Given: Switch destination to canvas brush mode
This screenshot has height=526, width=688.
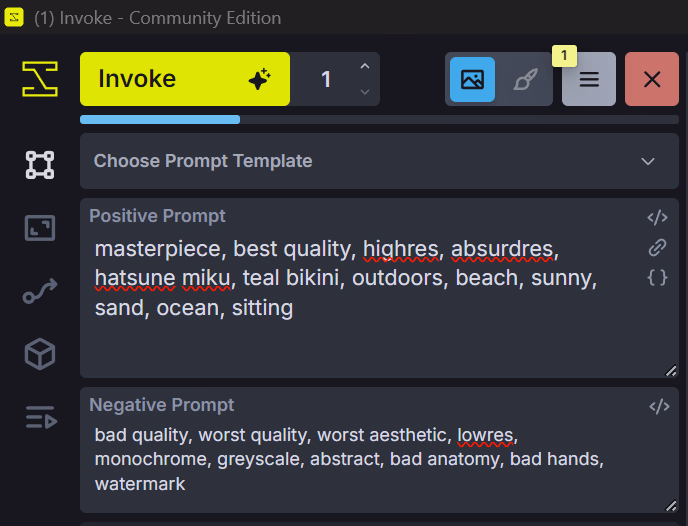Looking at the screenshot, I should point(525,79).
